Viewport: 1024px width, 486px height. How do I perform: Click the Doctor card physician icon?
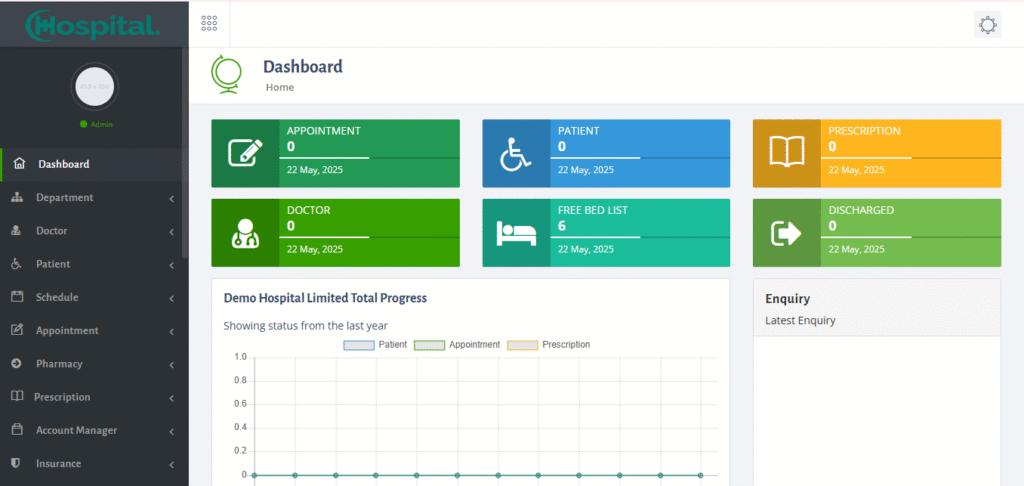[245, 233]
